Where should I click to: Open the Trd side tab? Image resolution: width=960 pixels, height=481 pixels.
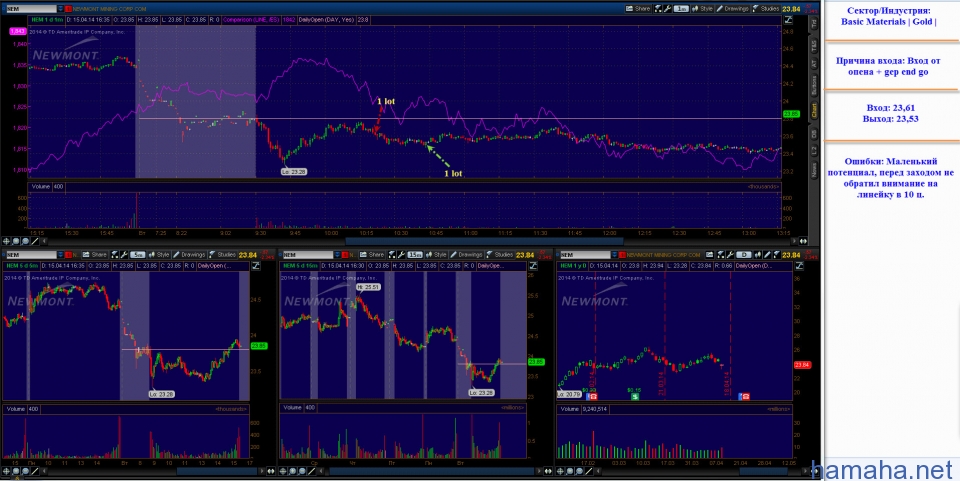coord(814,23)
